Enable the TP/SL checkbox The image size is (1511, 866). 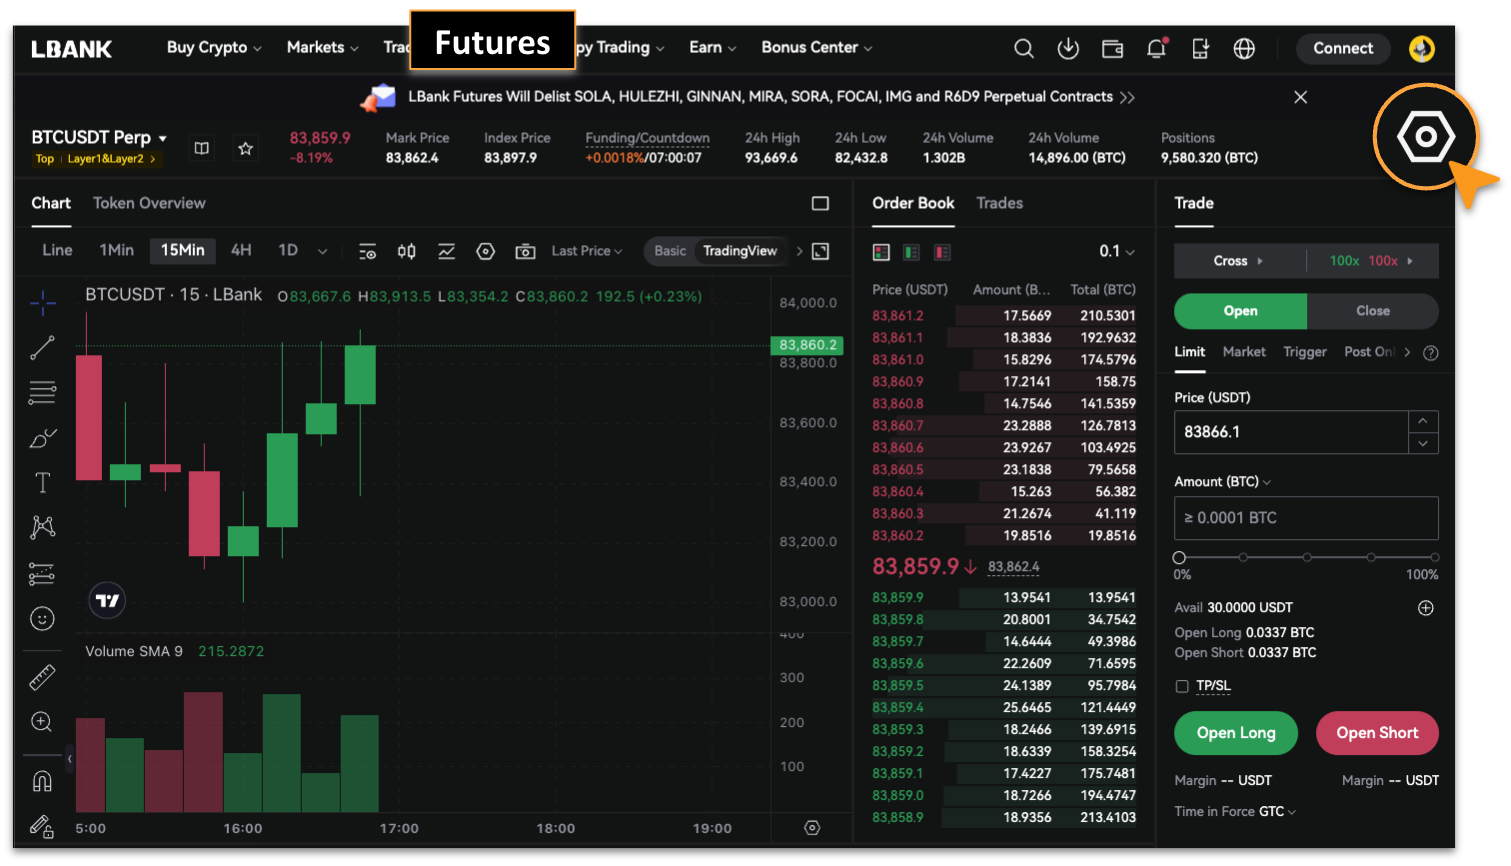tap(1182, 686)
